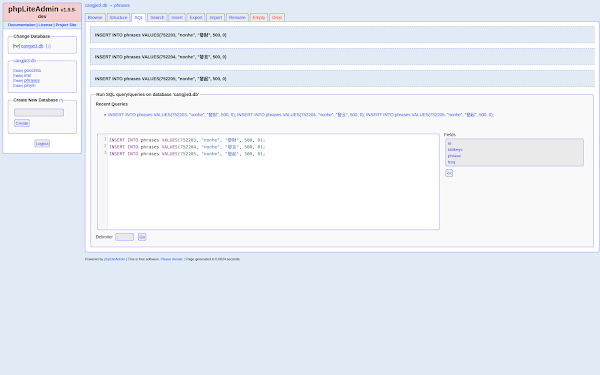Click the Go button

[142, 237]
